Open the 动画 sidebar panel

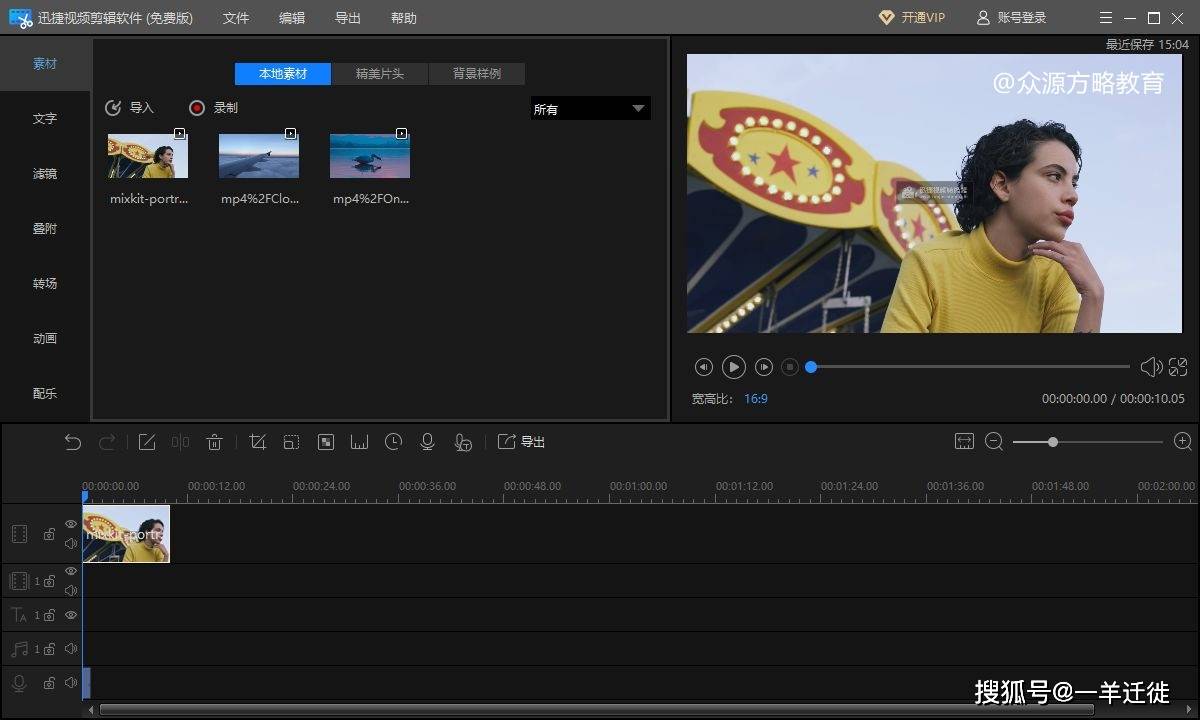point(45,338)
